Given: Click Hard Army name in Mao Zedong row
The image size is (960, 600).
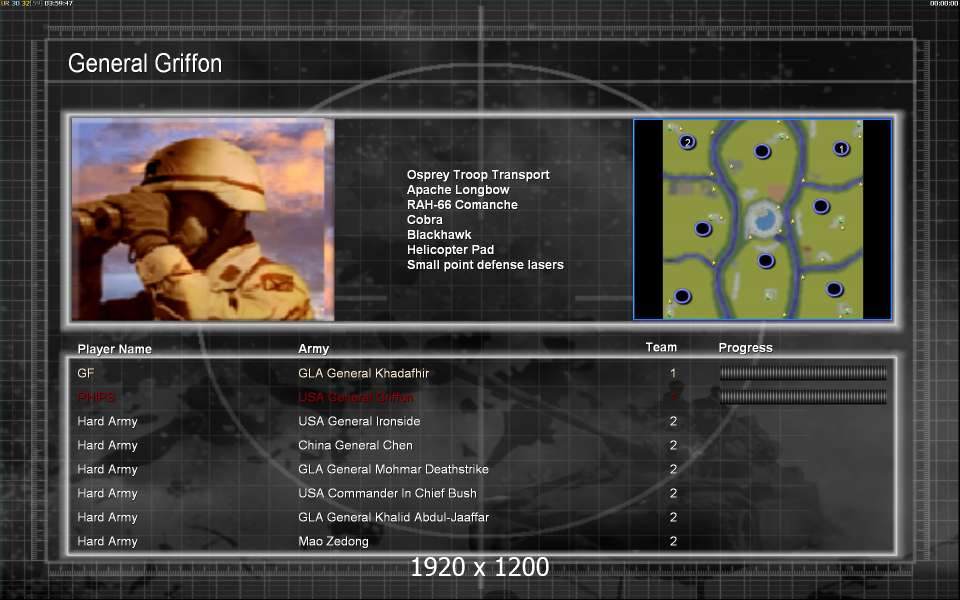Looking at the screenshot, I should coord(107,541).
